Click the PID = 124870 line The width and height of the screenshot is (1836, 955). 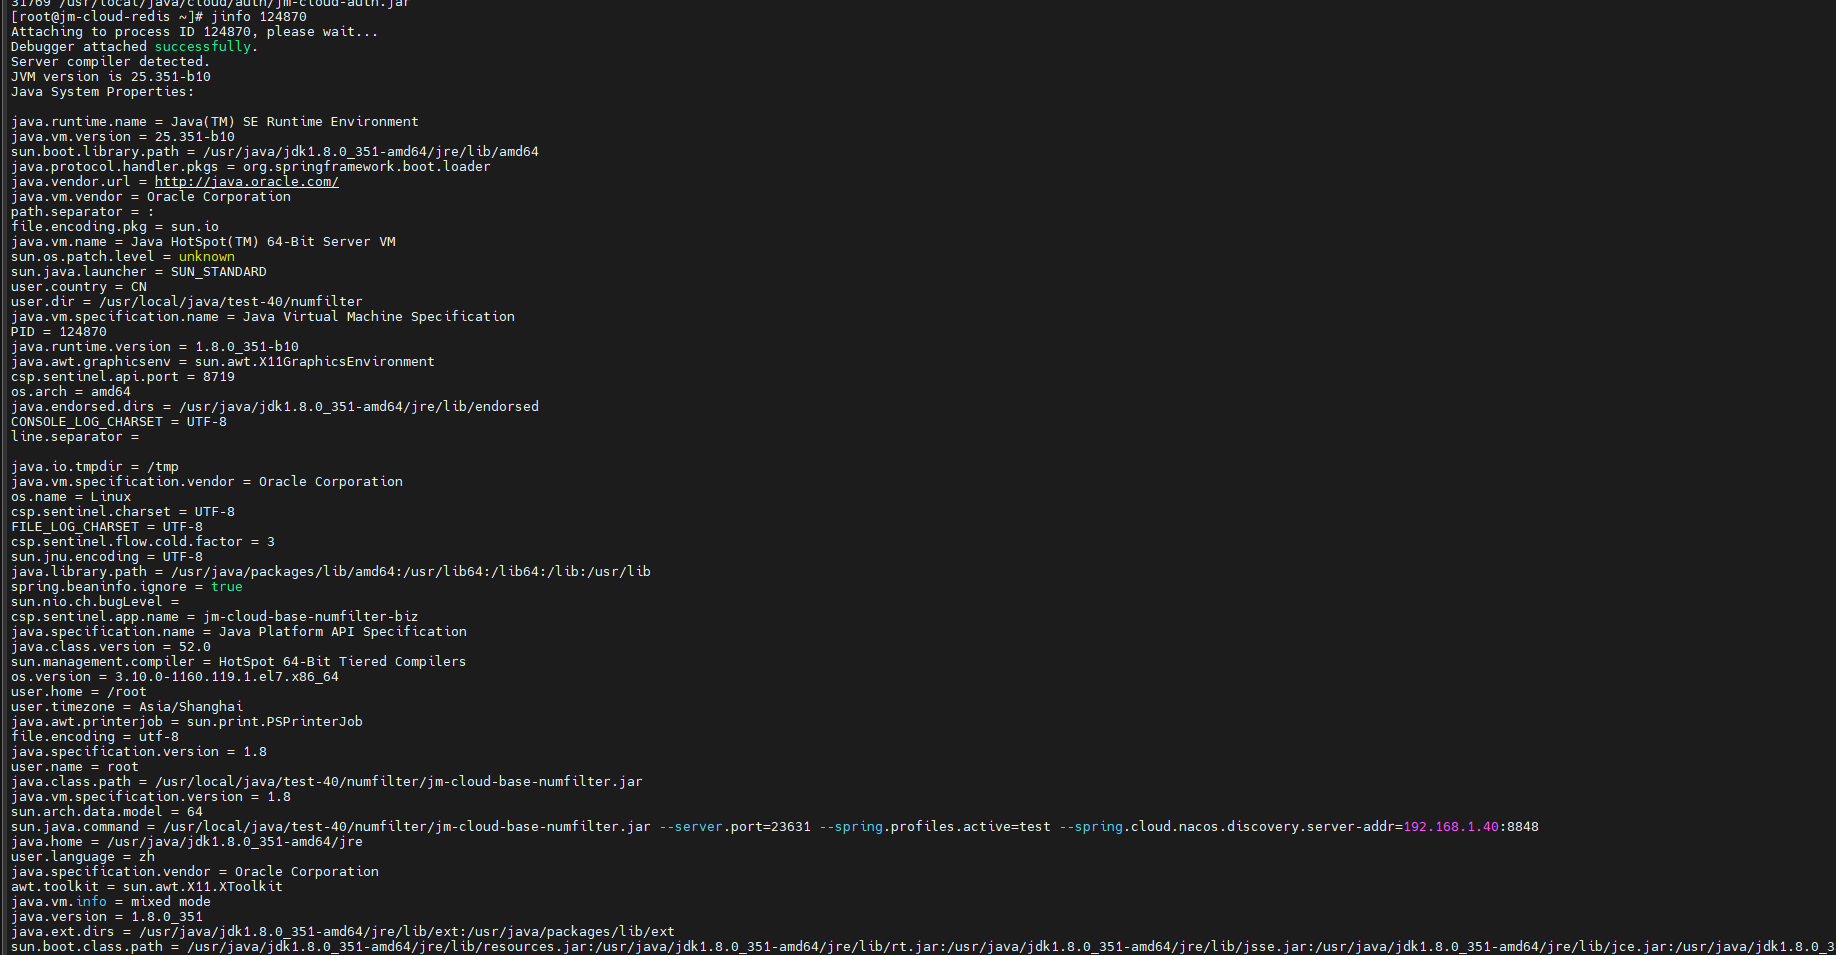(59, 332)
